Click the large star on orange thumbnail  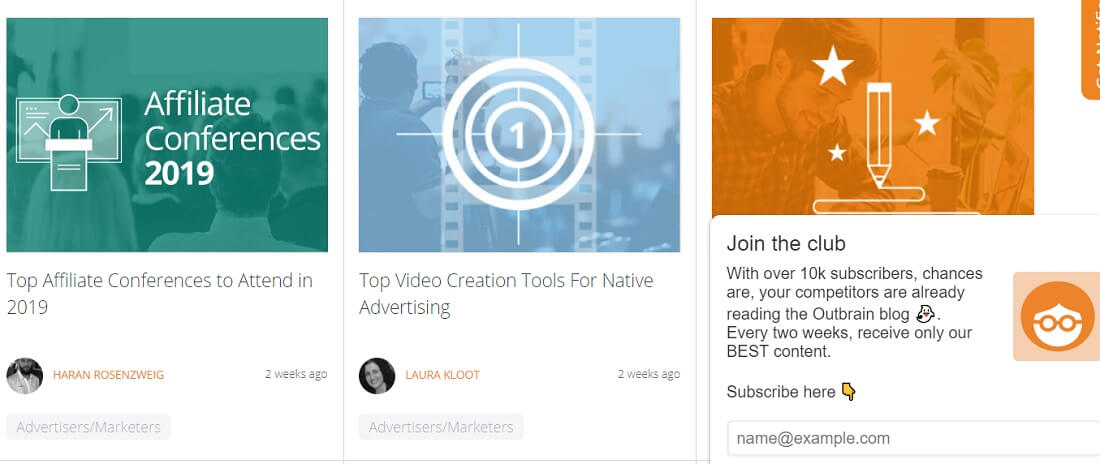(x=832, y=68)
